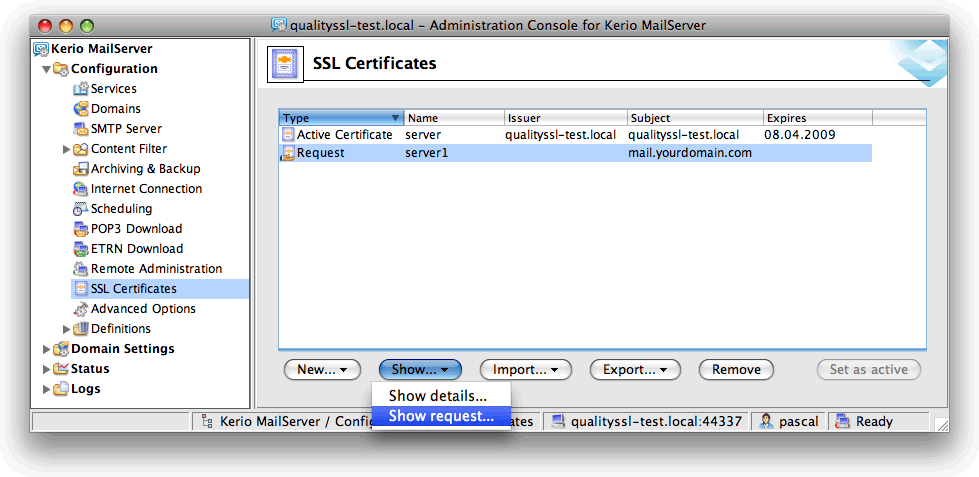979x477 pixels.
Task: Click the Status chart icon
Action: [61, 368]
